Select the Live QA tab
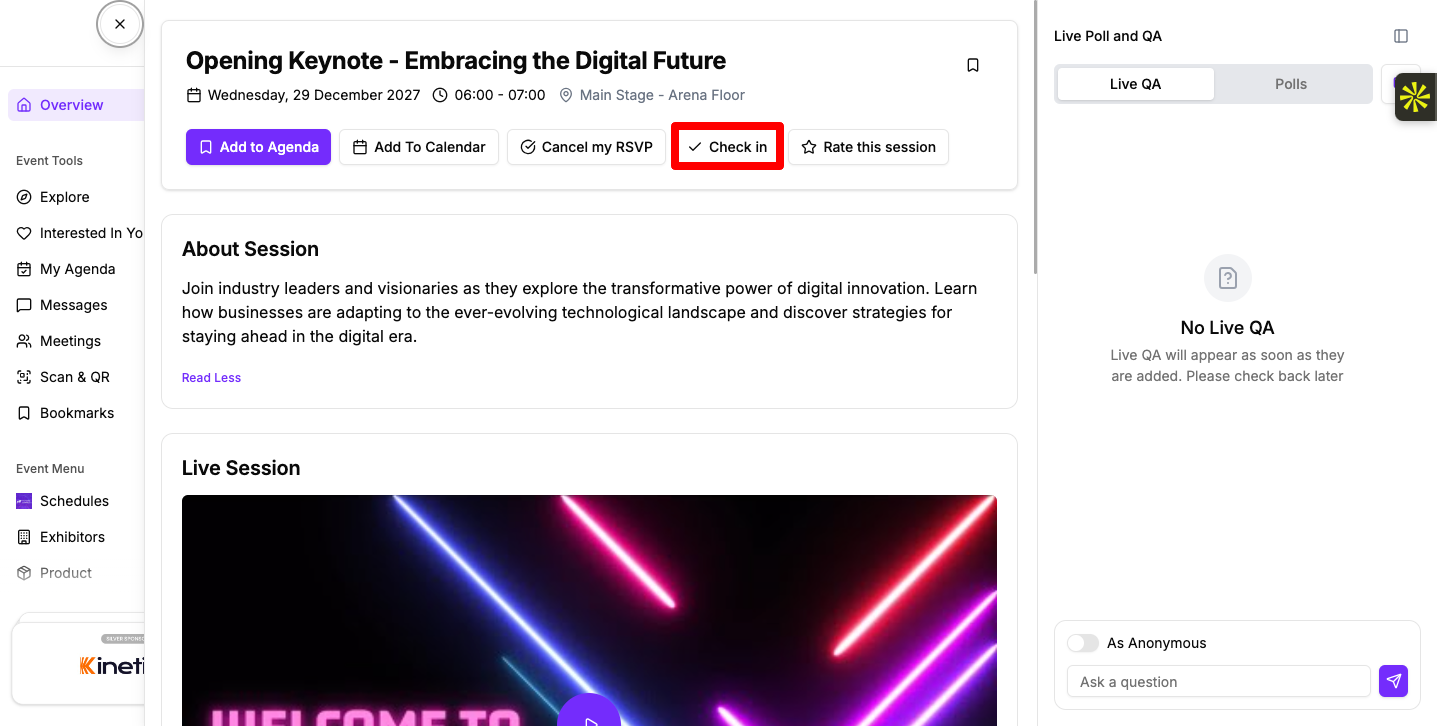1437x726 pixels. [x=1136, y=84]
